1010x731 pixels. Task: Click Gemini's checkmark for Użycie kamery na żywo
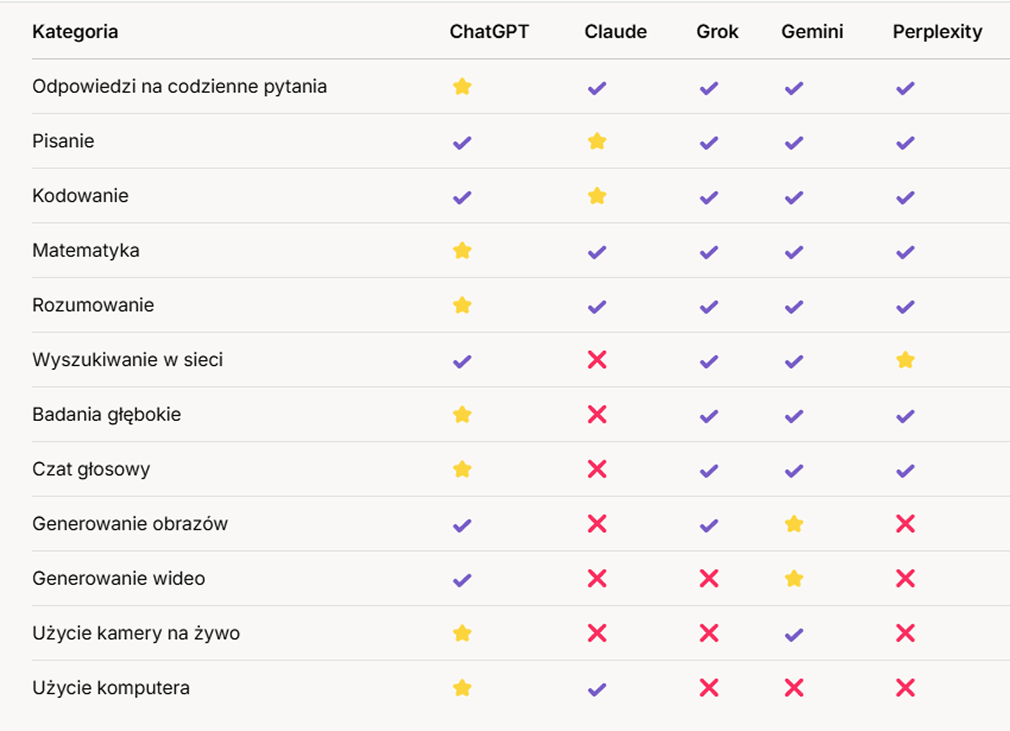click(x=794, y=633)
